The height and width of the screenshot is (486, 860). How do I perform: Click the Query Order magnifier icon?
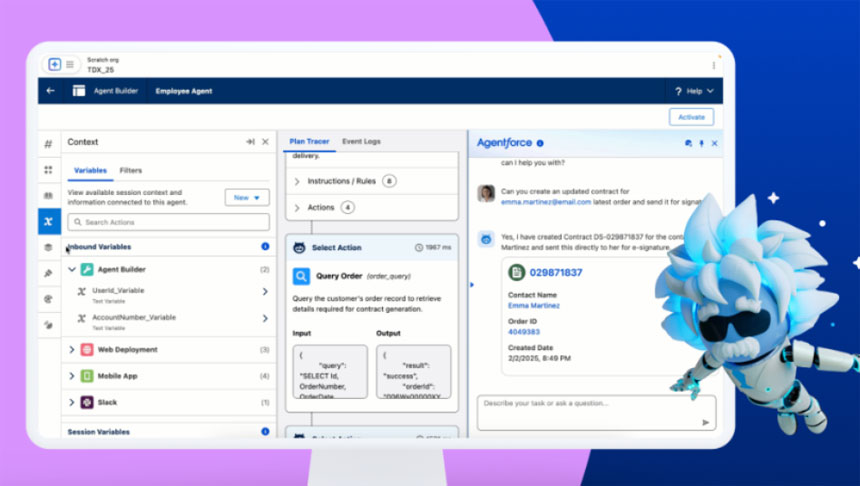[301, 276]
